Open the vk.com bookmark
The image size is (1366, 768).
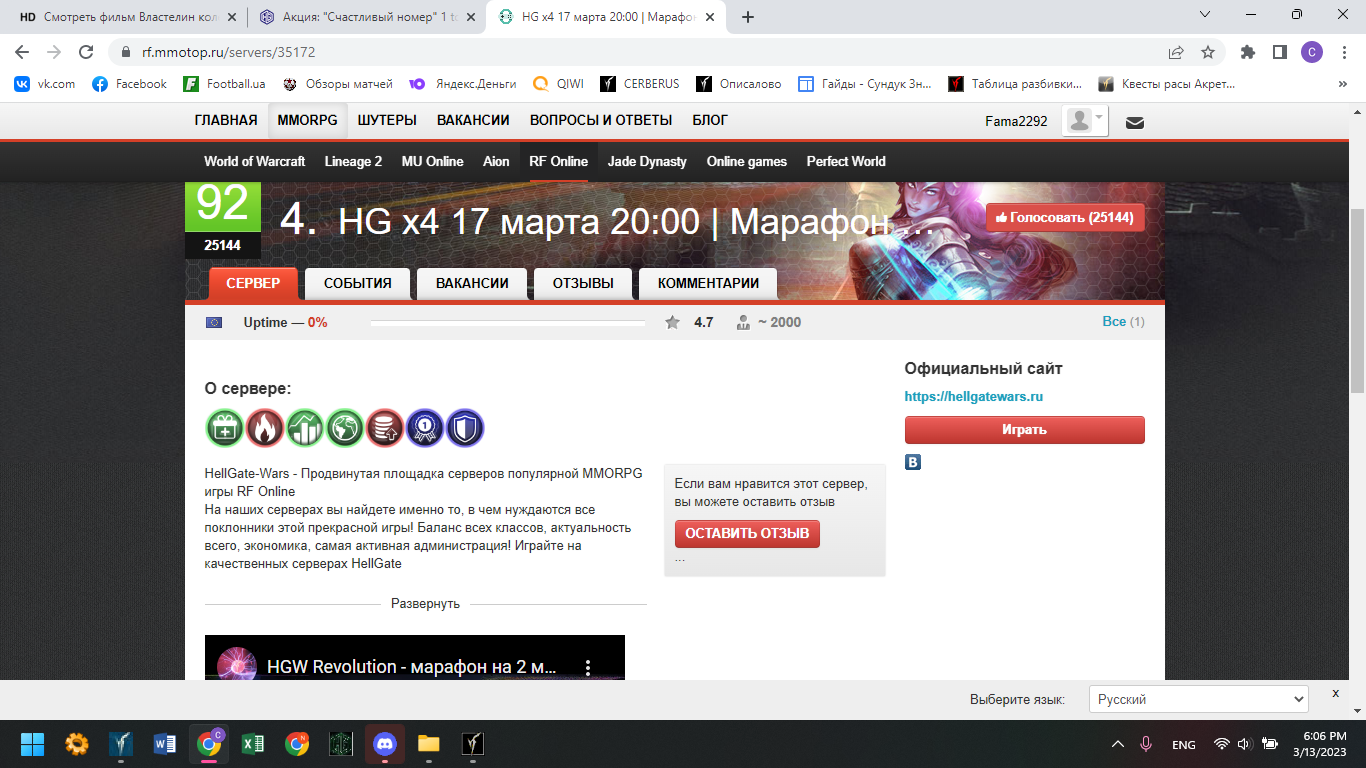click(x=45, y=84)
